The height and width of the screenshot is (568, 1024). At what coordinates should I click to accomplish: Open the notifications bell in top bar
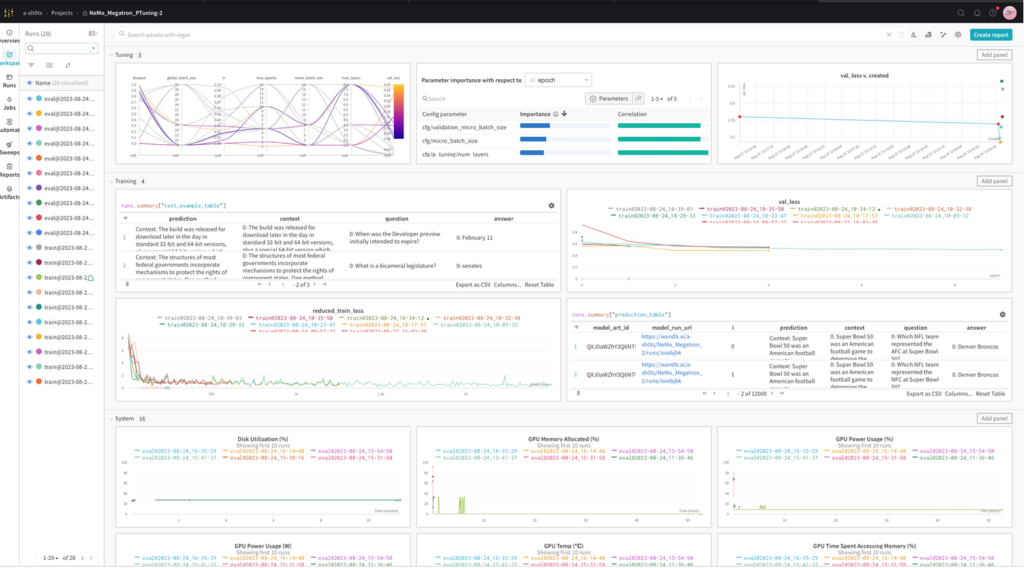coord(977,12)
